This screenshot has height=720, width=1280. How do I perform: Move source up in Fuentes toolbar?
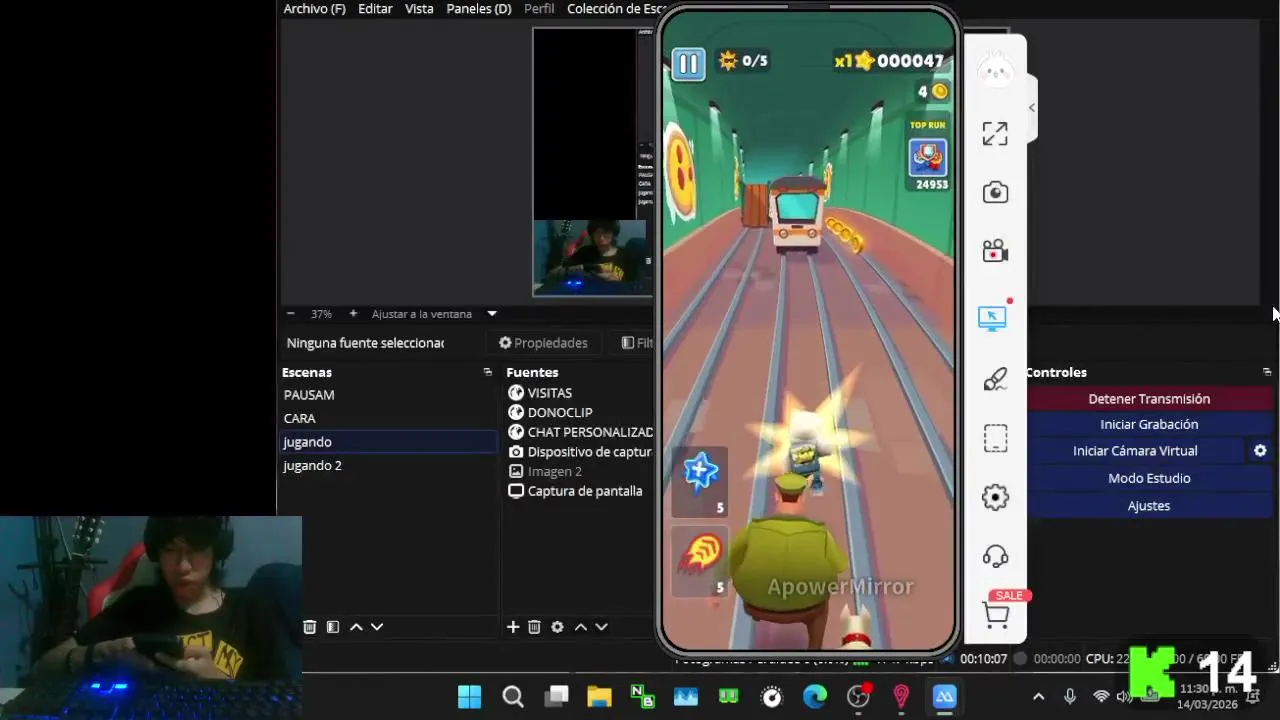pos(580,627)
